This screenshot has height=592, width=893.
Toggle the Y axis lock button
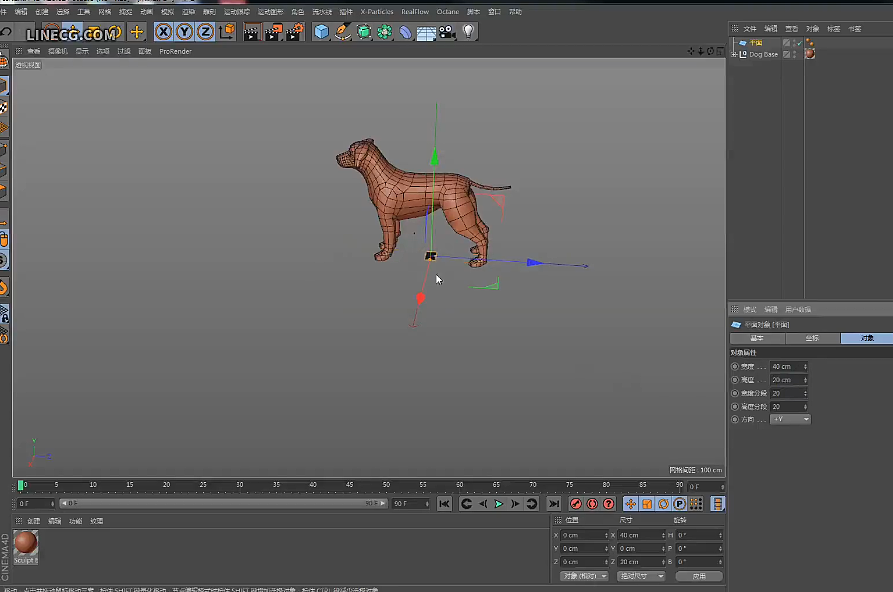pyautogui.click(x=184, y=32)
